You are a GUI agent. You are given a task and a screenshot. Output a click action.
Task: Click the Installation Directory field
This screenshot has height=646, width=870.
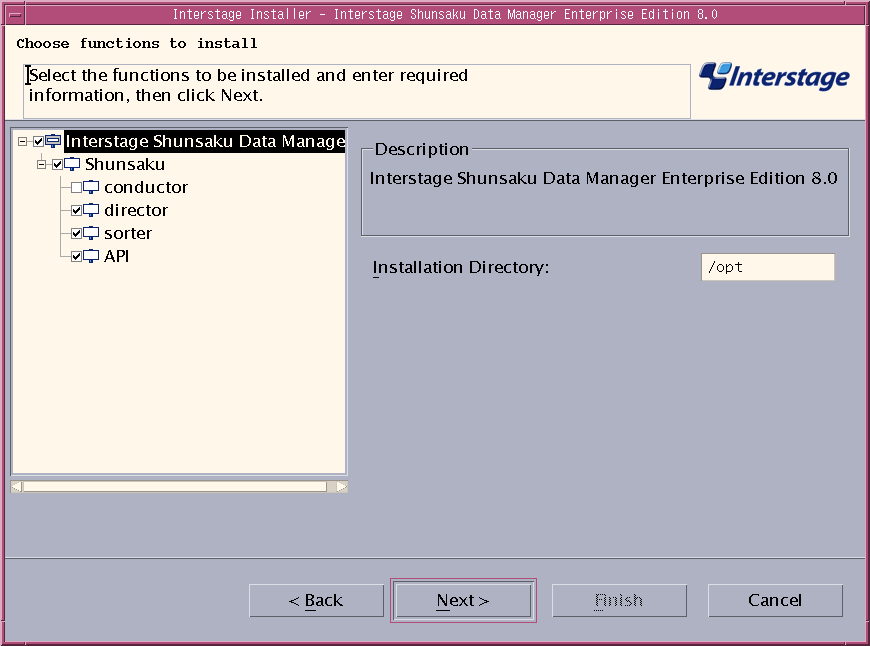[768, 267]
